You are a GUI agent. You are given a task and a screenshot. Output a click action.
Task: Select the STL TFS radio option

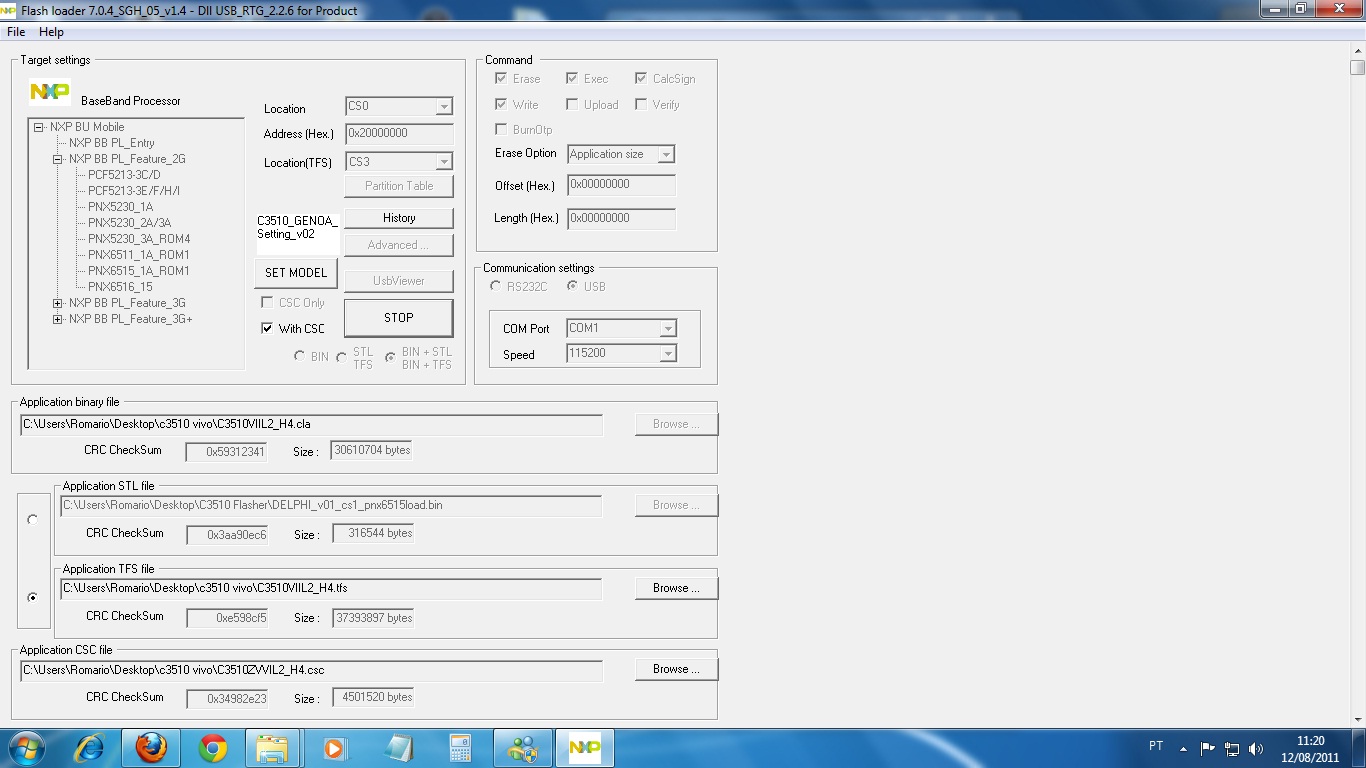click(x=341, y=357)
